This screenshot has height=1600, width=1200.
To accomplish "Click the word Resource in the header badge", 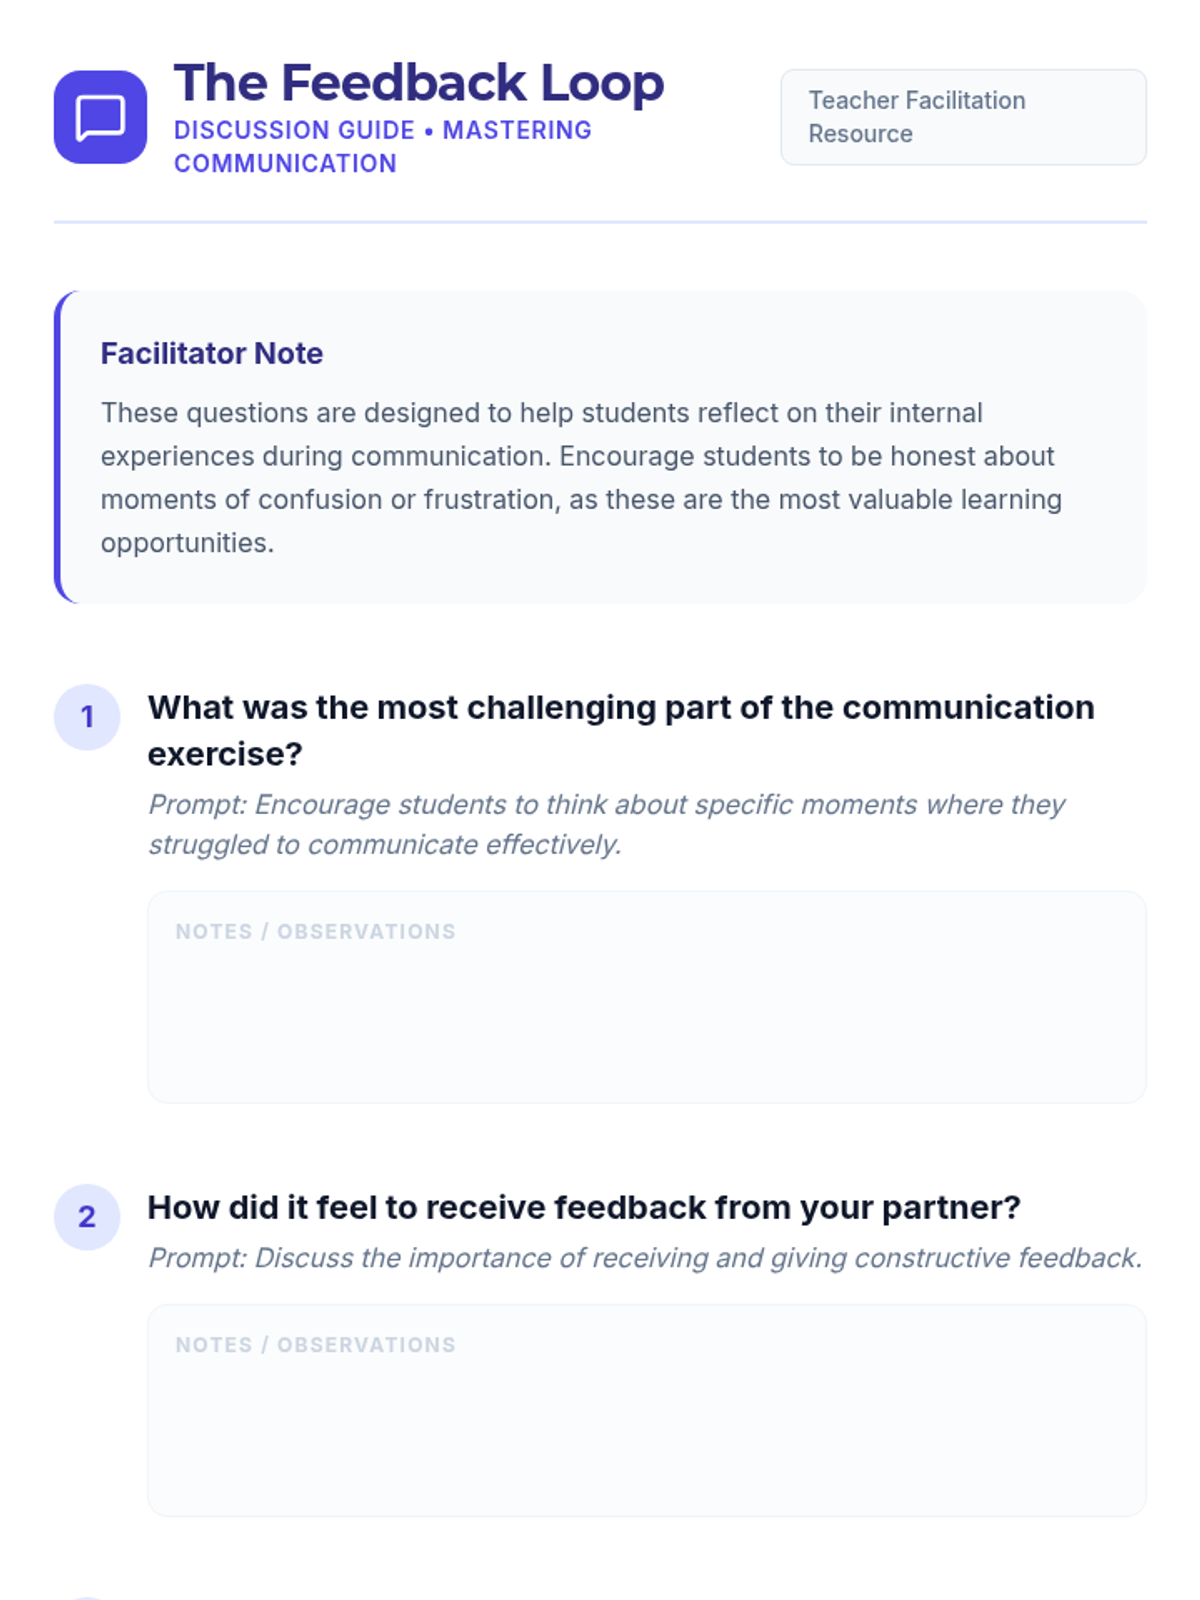I will (860, 134).
